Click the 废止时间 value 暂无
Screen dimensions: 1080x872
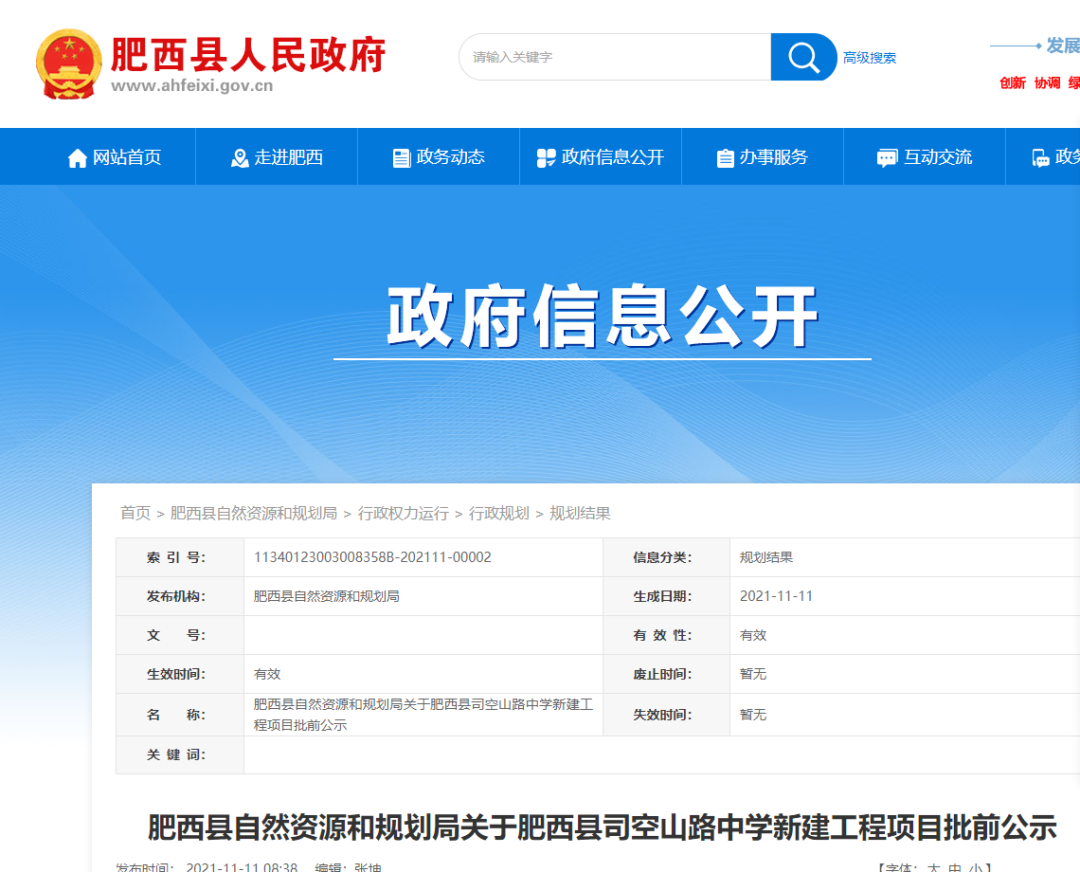pos(753,674)
